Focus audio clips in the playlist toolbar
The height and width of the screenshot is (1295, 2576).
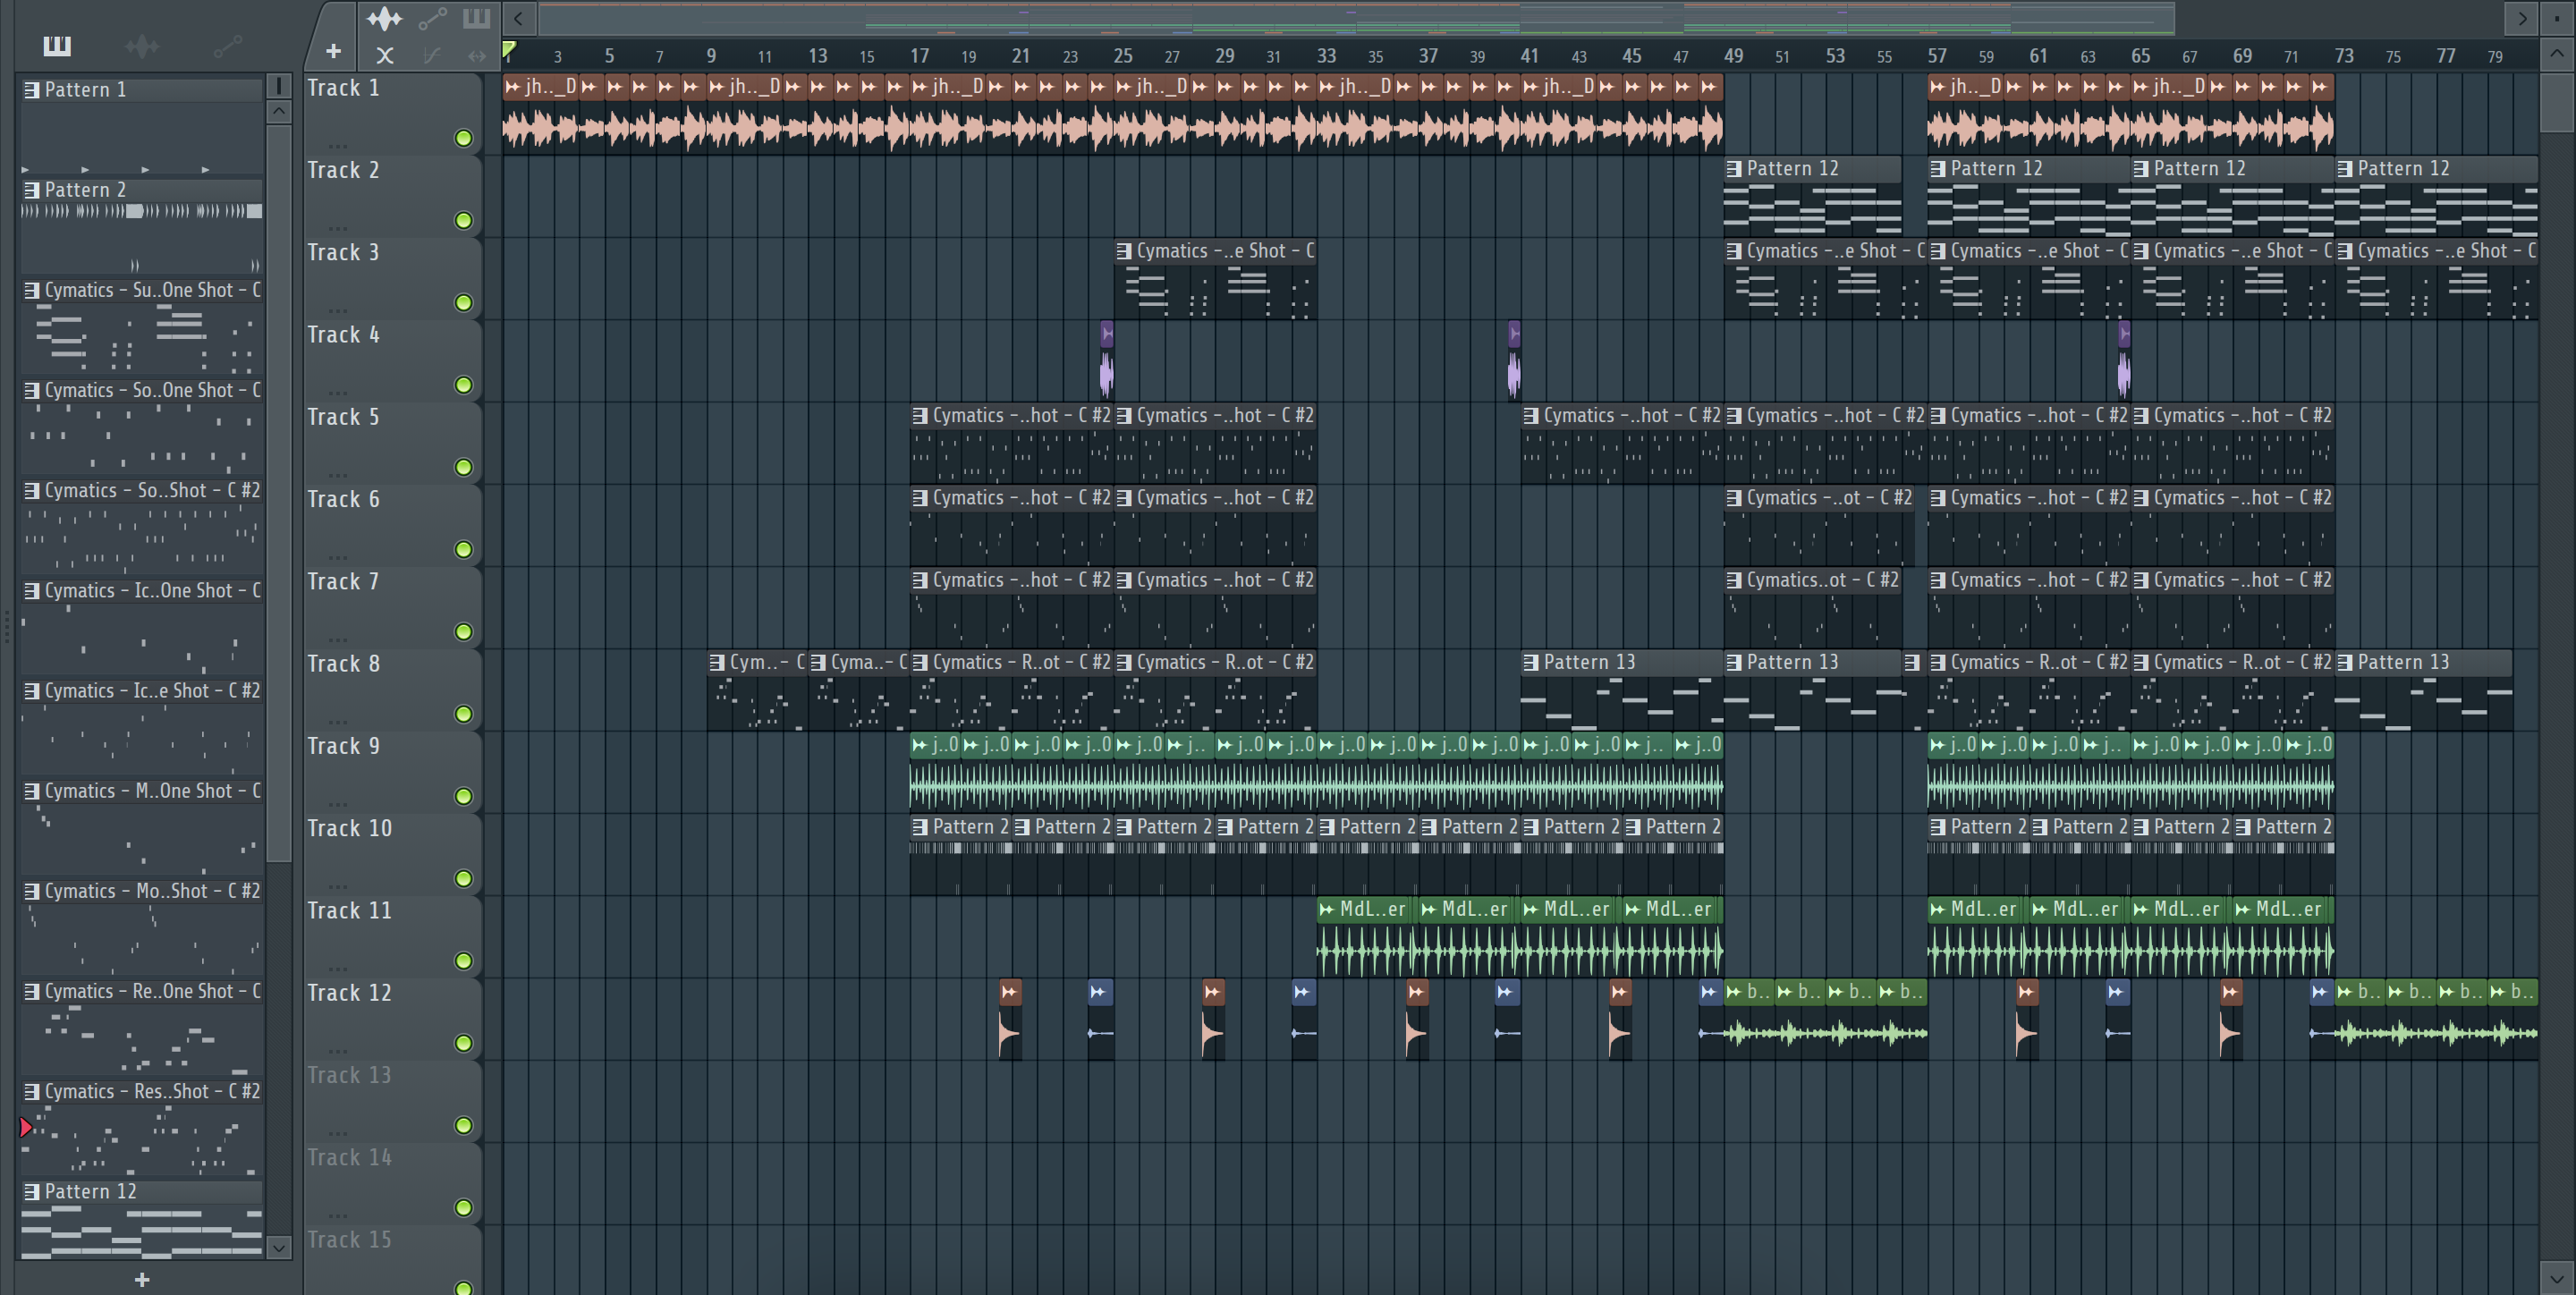pyautogui.click(x=384, y=18)
